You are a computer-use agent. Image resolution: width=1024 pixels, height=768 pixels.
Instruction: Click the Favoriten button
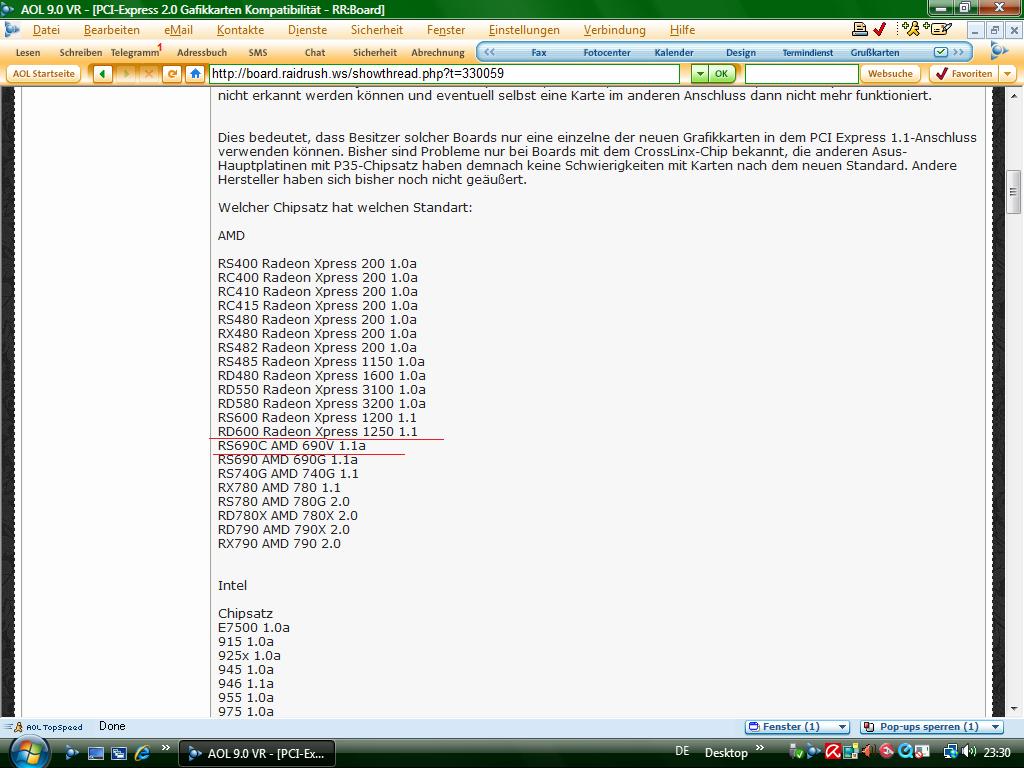965,74
